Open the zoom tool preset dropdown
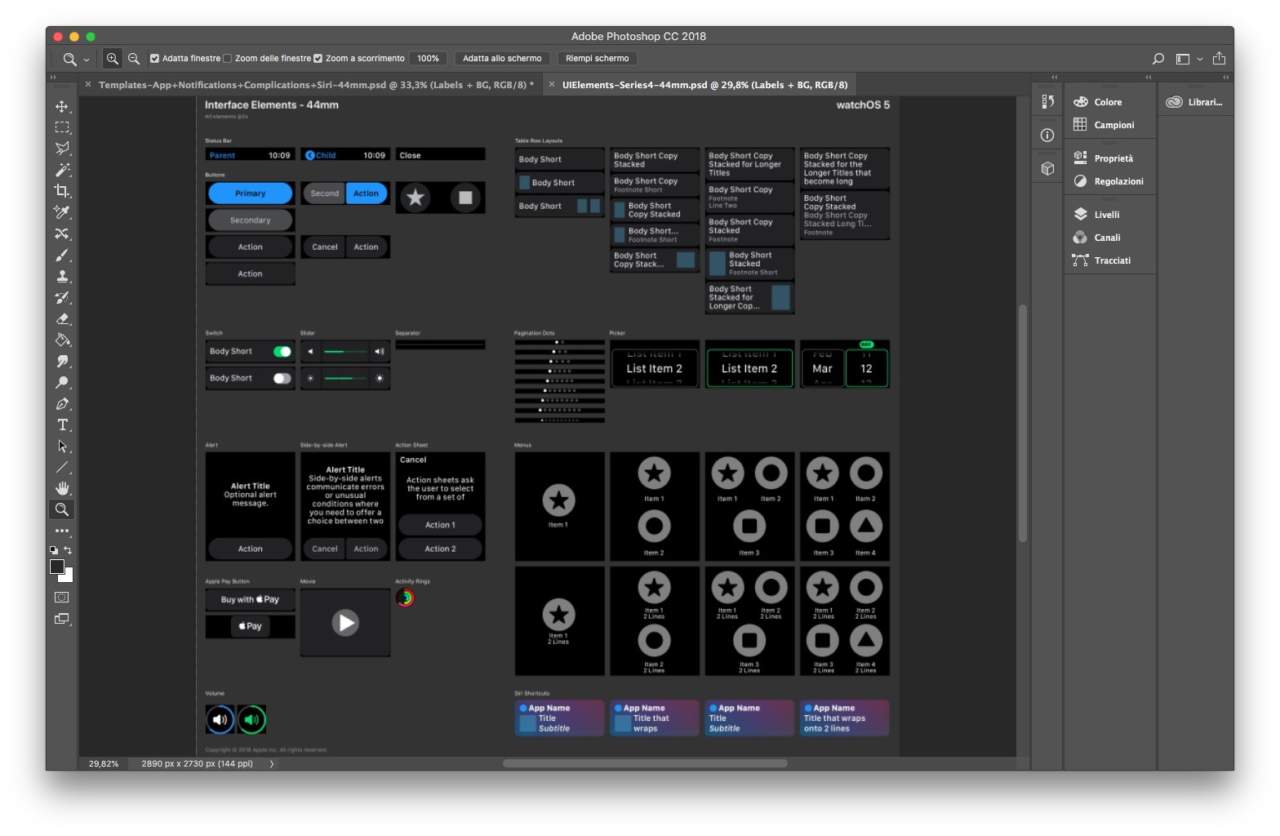 [x=76, y=59]
